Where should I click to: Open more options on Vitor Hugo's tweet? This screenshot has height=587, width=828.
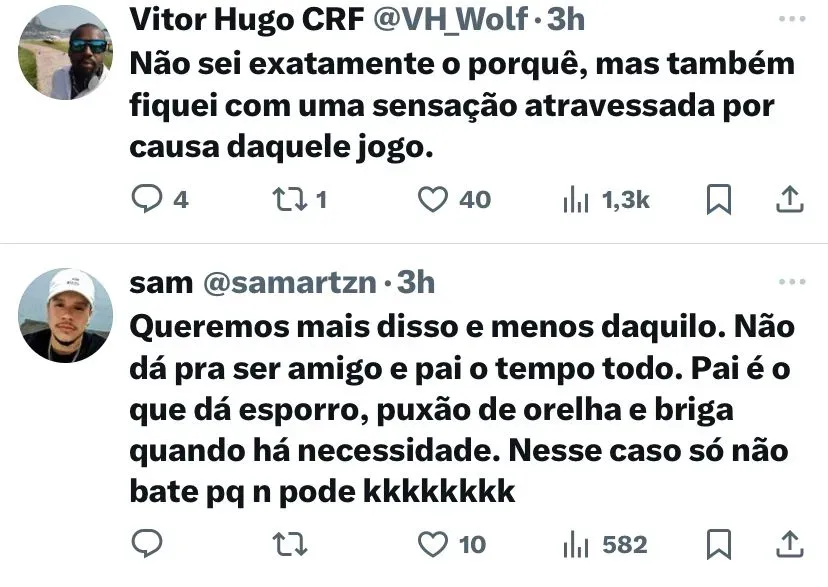point(792,19)
